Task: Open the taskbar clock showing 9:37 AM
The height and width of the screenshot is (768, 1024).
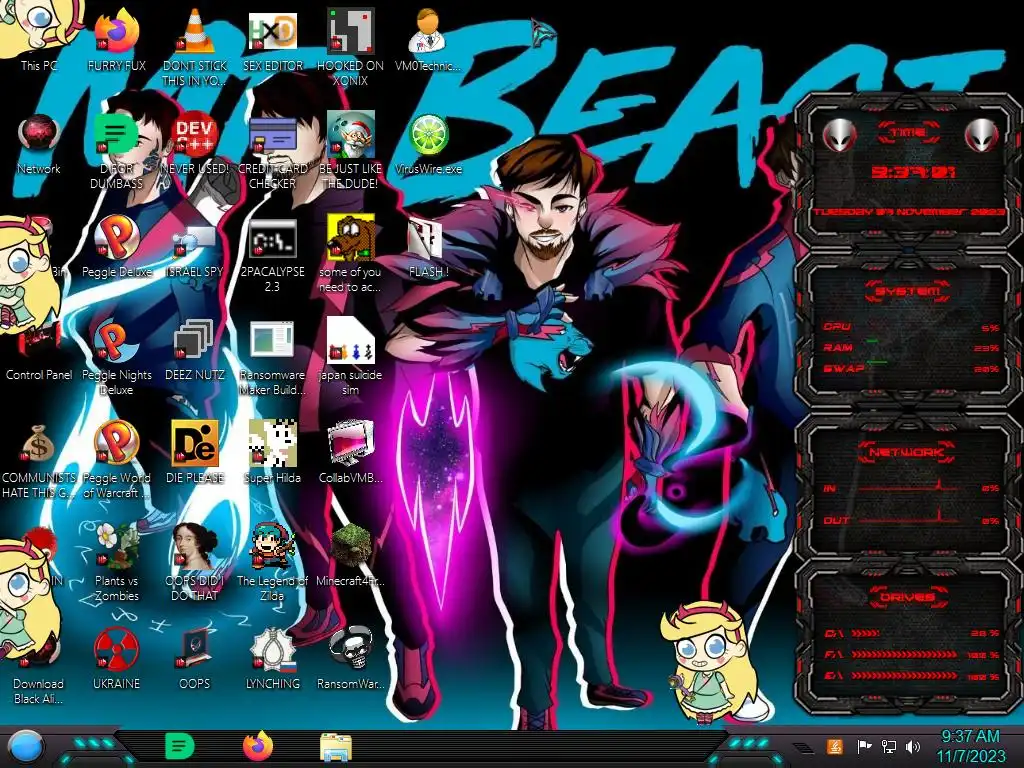Action: (x=970, y=746)
